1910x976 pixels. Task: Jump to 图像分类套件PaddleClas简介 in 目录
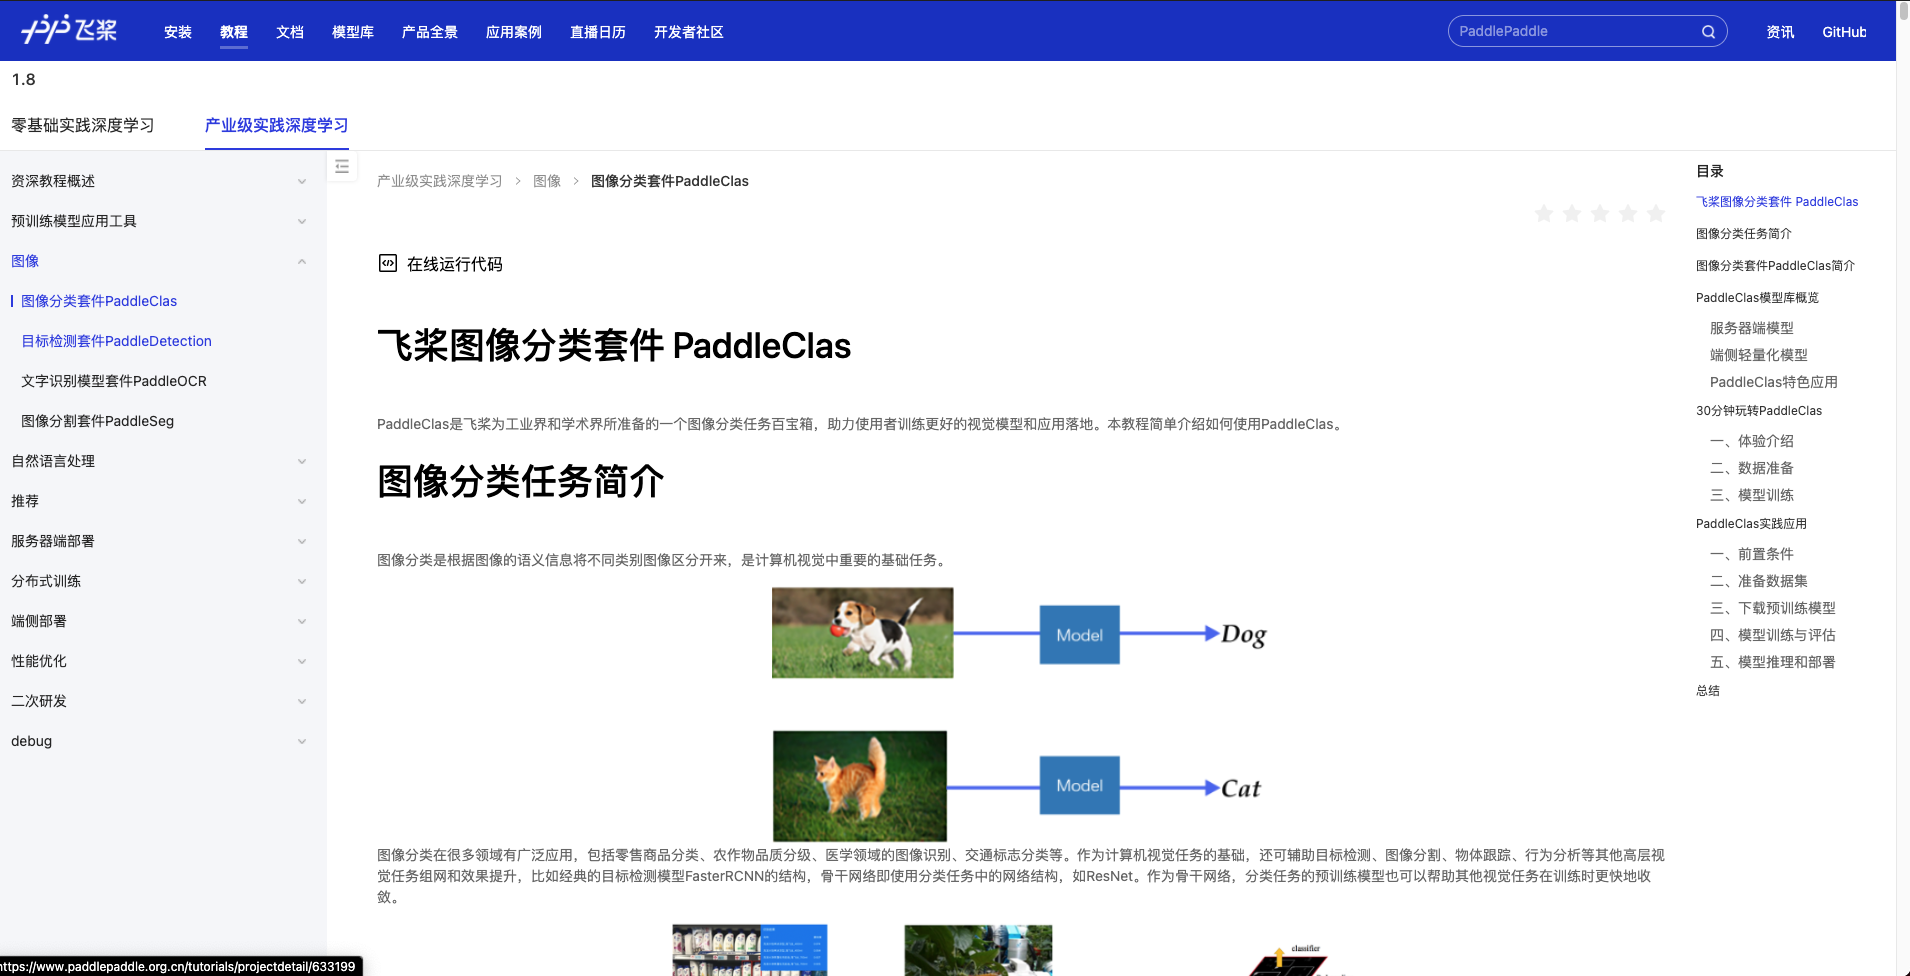coord(1775,266)
